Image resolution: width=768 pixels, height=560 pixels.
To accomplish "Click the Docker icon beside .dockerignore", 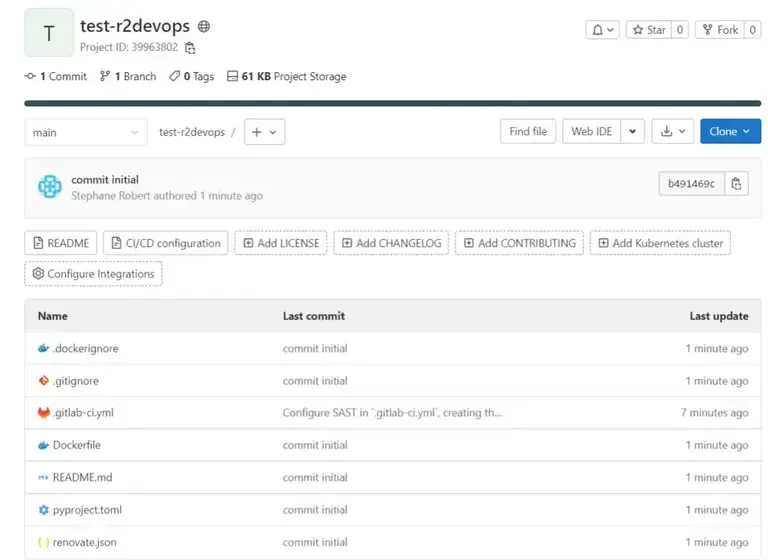I will (x=44, y=348).
